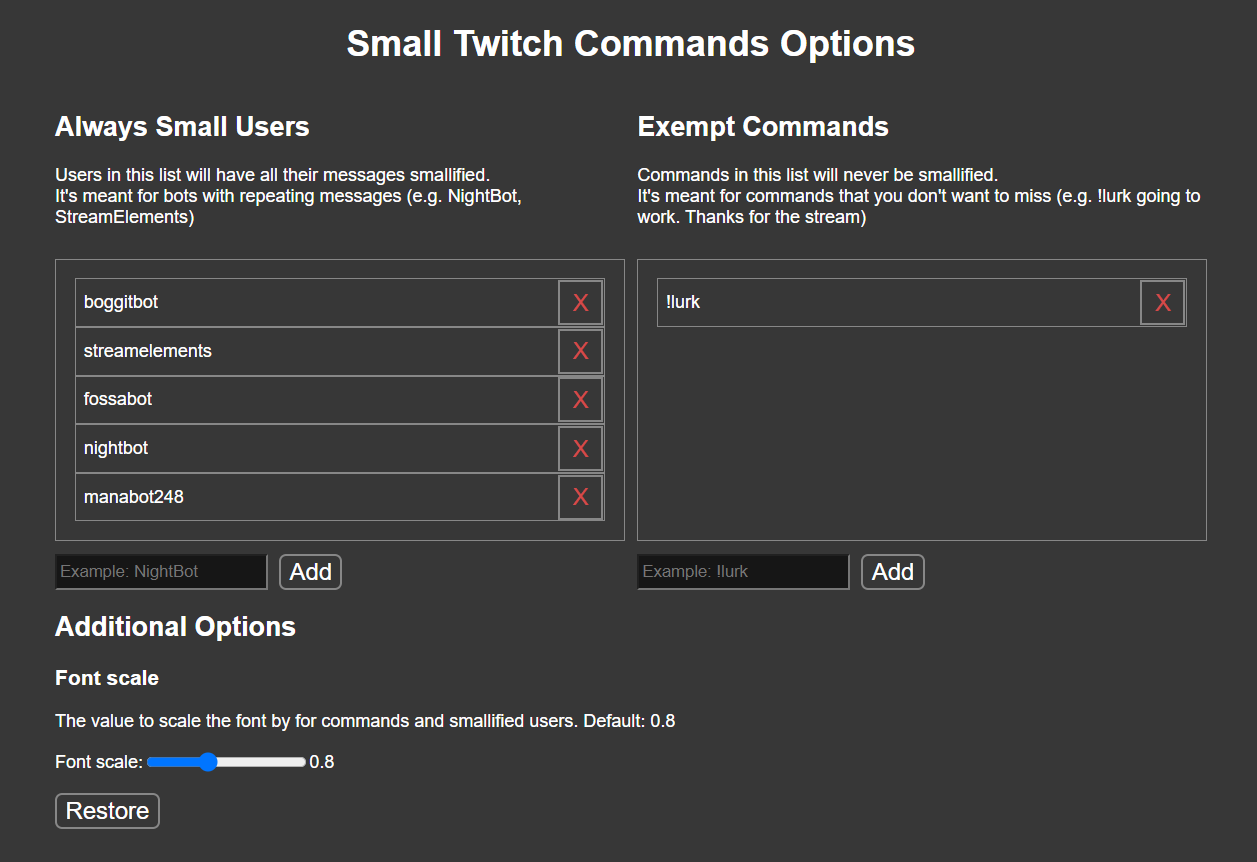Delete manabot248 using the X icon
Screen dimensions: 1257x862
(580, 497)
